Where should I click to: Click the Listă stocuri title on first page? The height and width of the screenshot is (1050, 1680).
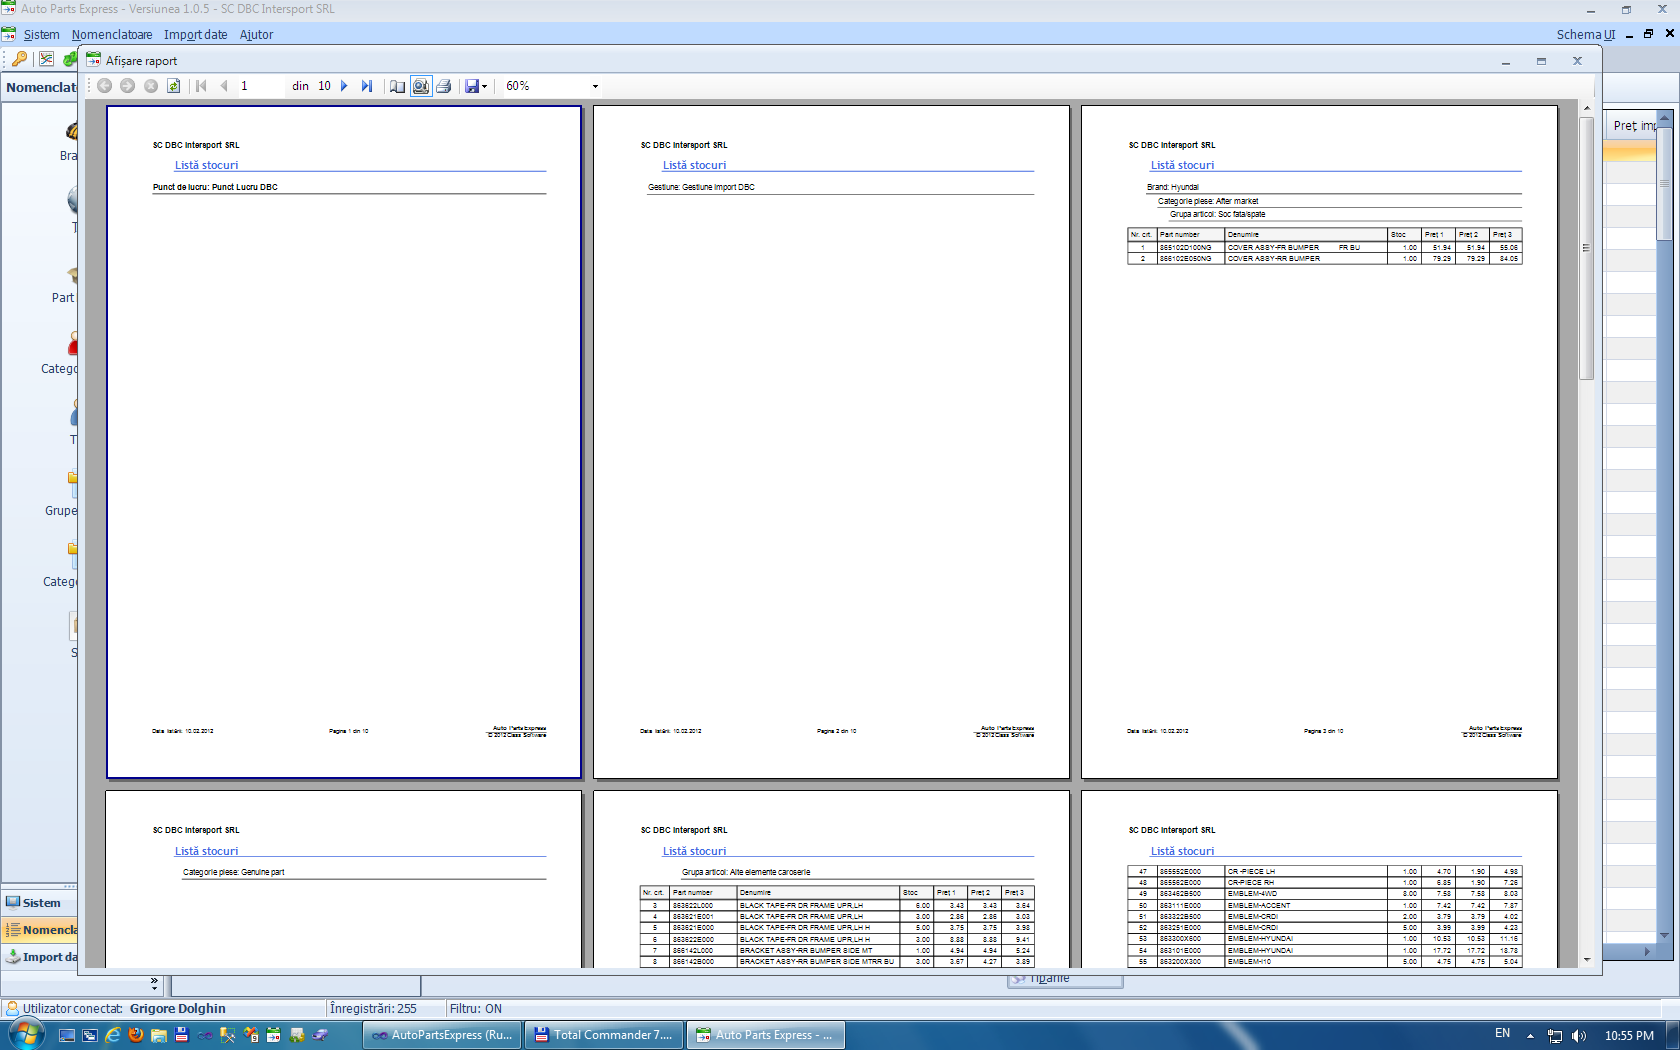point(206,165)
